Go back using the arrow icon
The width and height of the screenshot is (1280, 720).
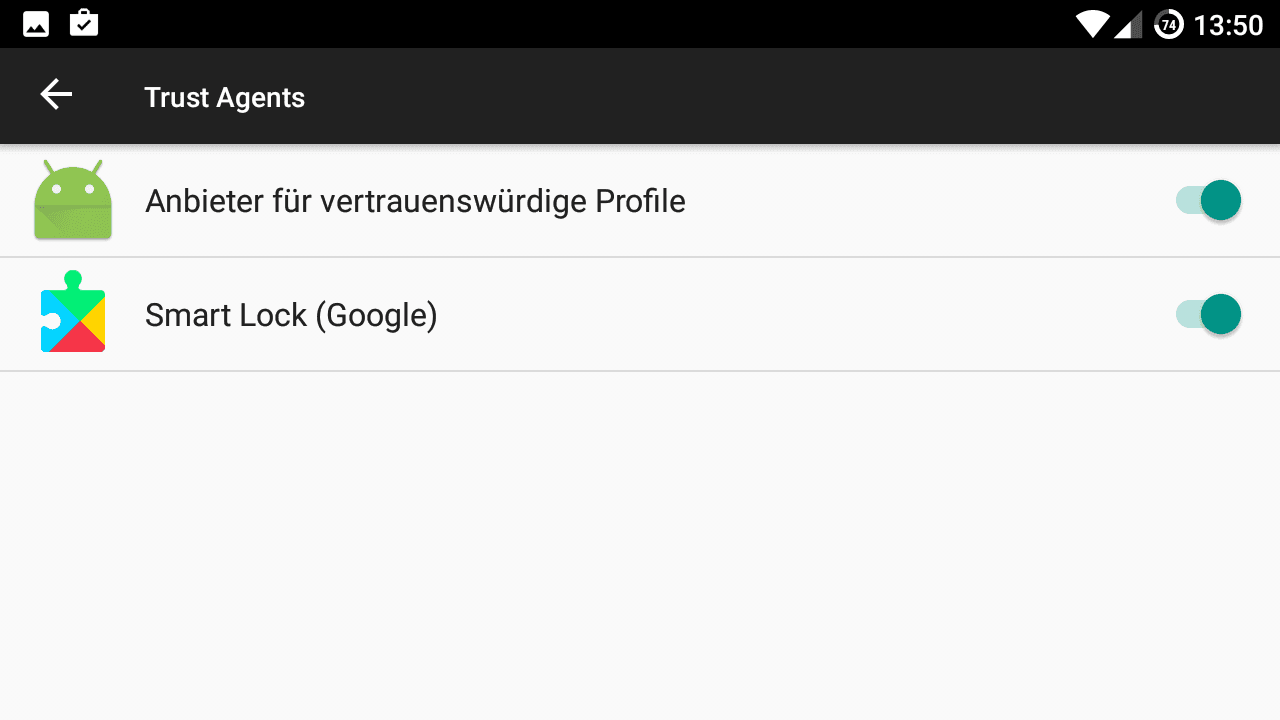[x=56, y=96]
